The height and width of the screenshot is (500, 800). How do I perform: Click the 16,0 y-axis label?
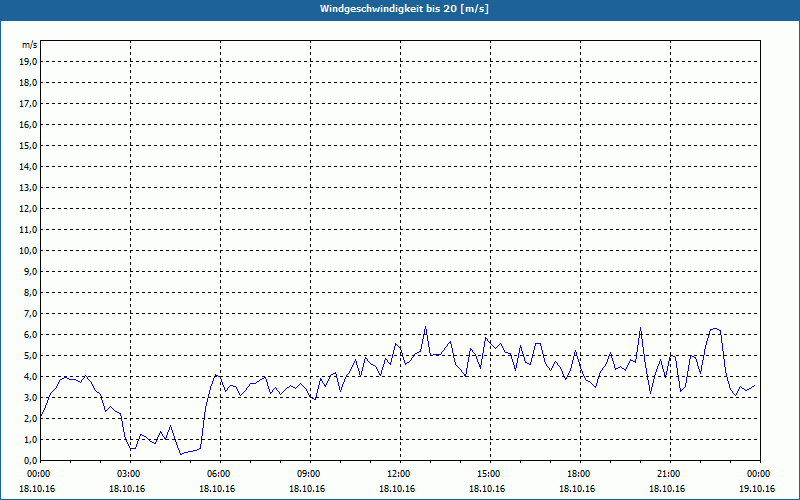pos(28,124)
